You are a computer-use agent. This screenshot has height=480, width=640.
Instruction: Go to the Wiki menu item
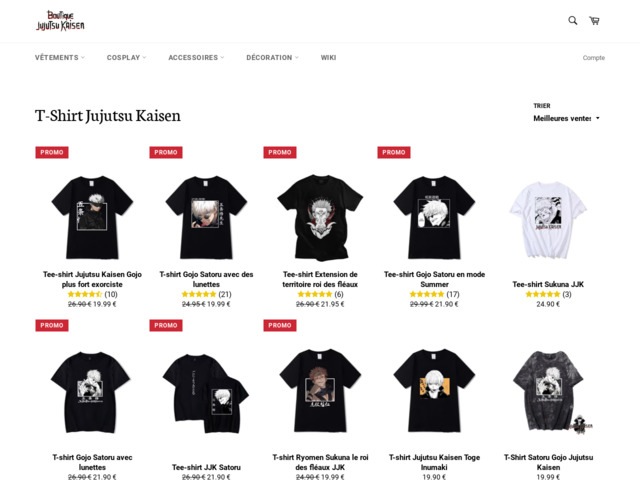coord(329,58)
